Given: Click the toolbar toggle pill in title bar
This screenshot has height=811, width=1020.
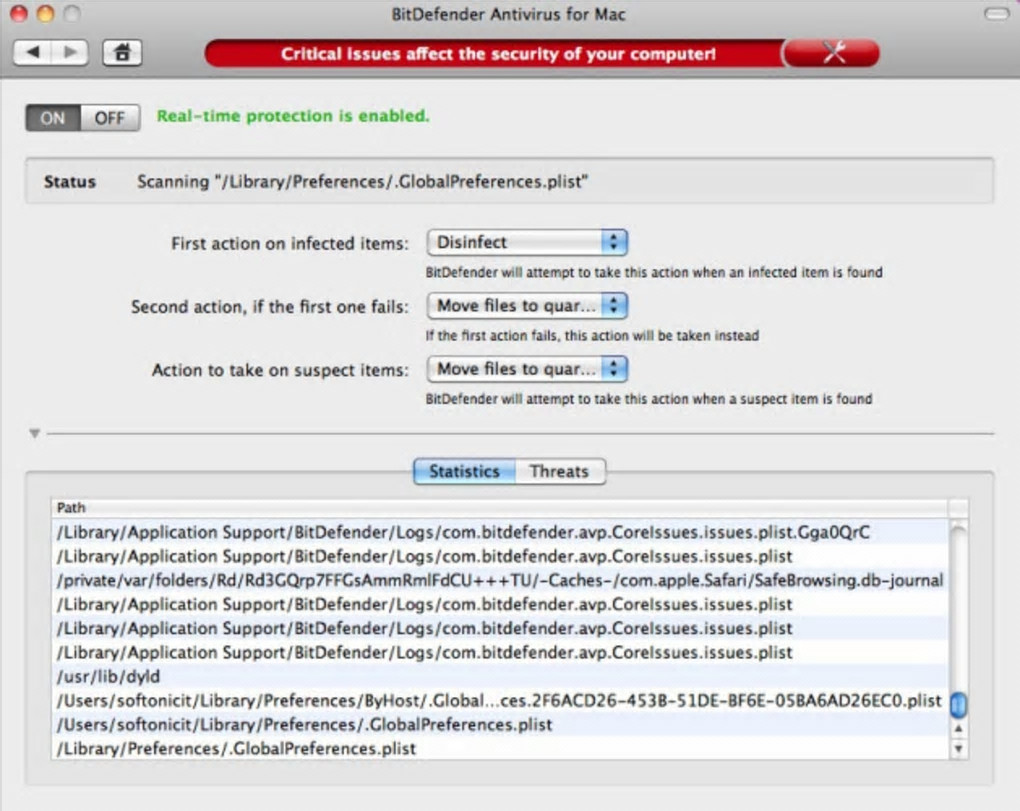Looking at the screenshot, I should [997, 14].
